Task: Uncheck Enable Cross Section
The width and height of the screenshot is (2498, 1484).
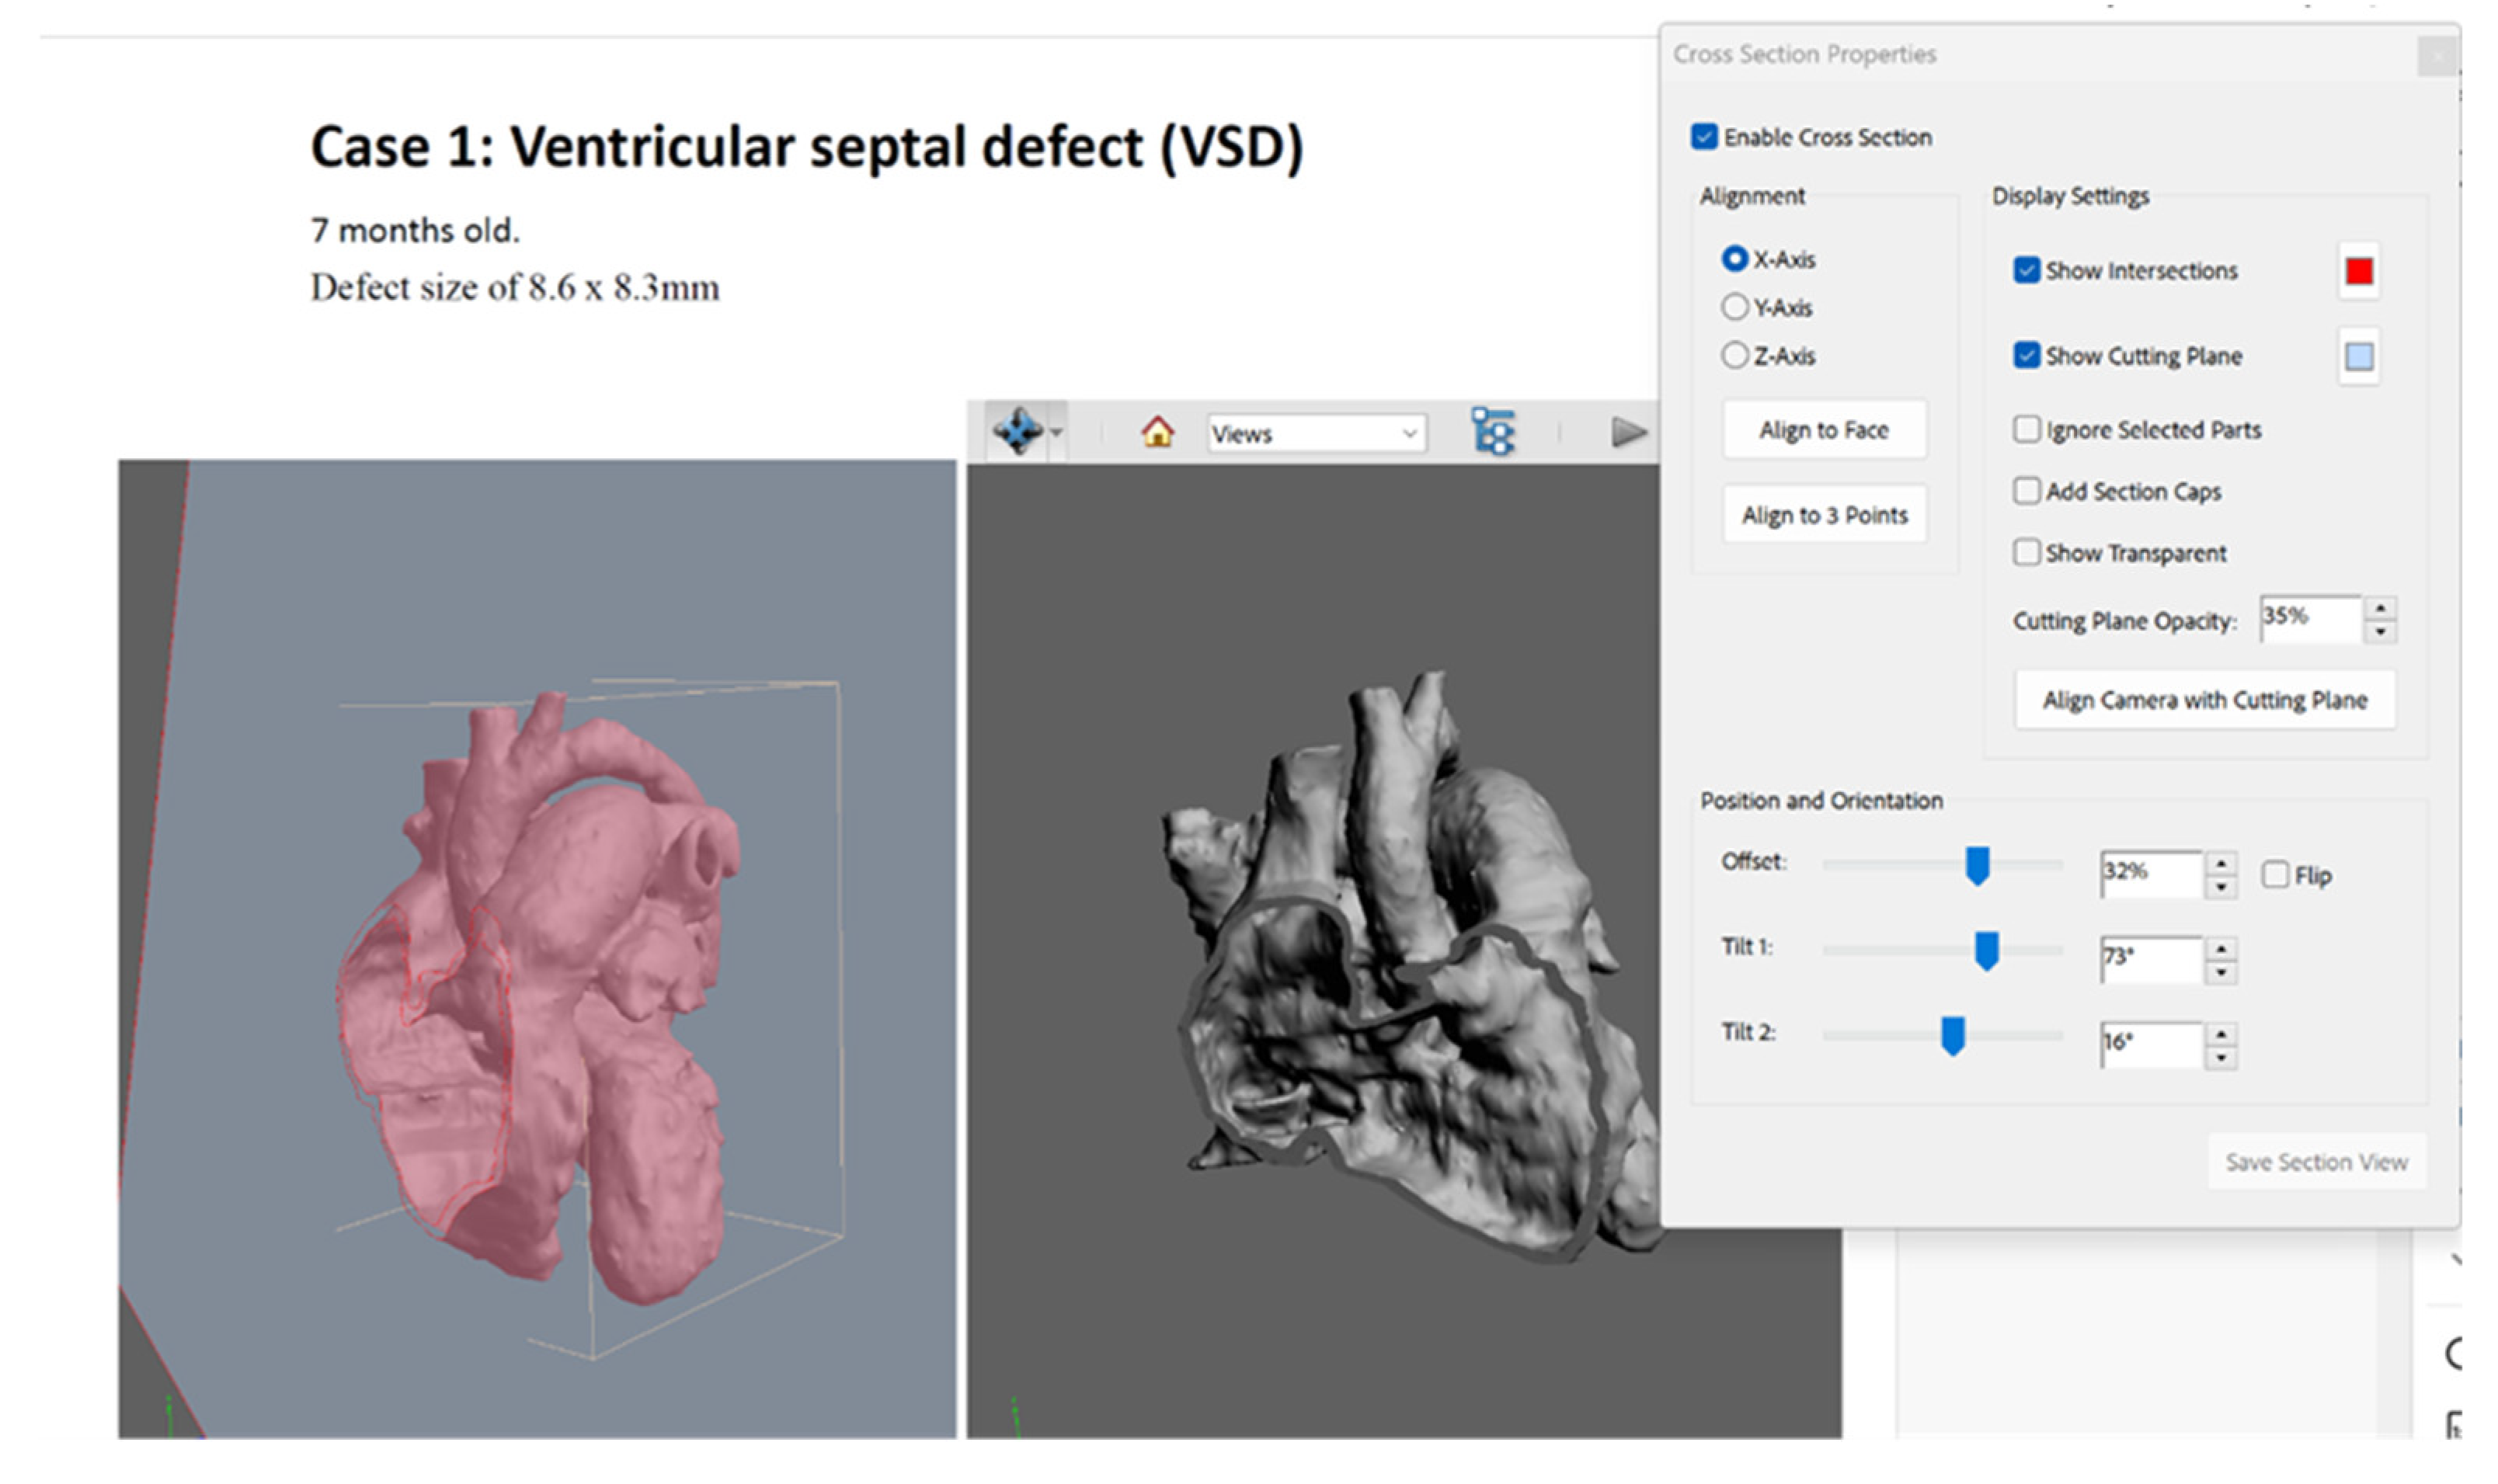Action: click(1704, 137)
